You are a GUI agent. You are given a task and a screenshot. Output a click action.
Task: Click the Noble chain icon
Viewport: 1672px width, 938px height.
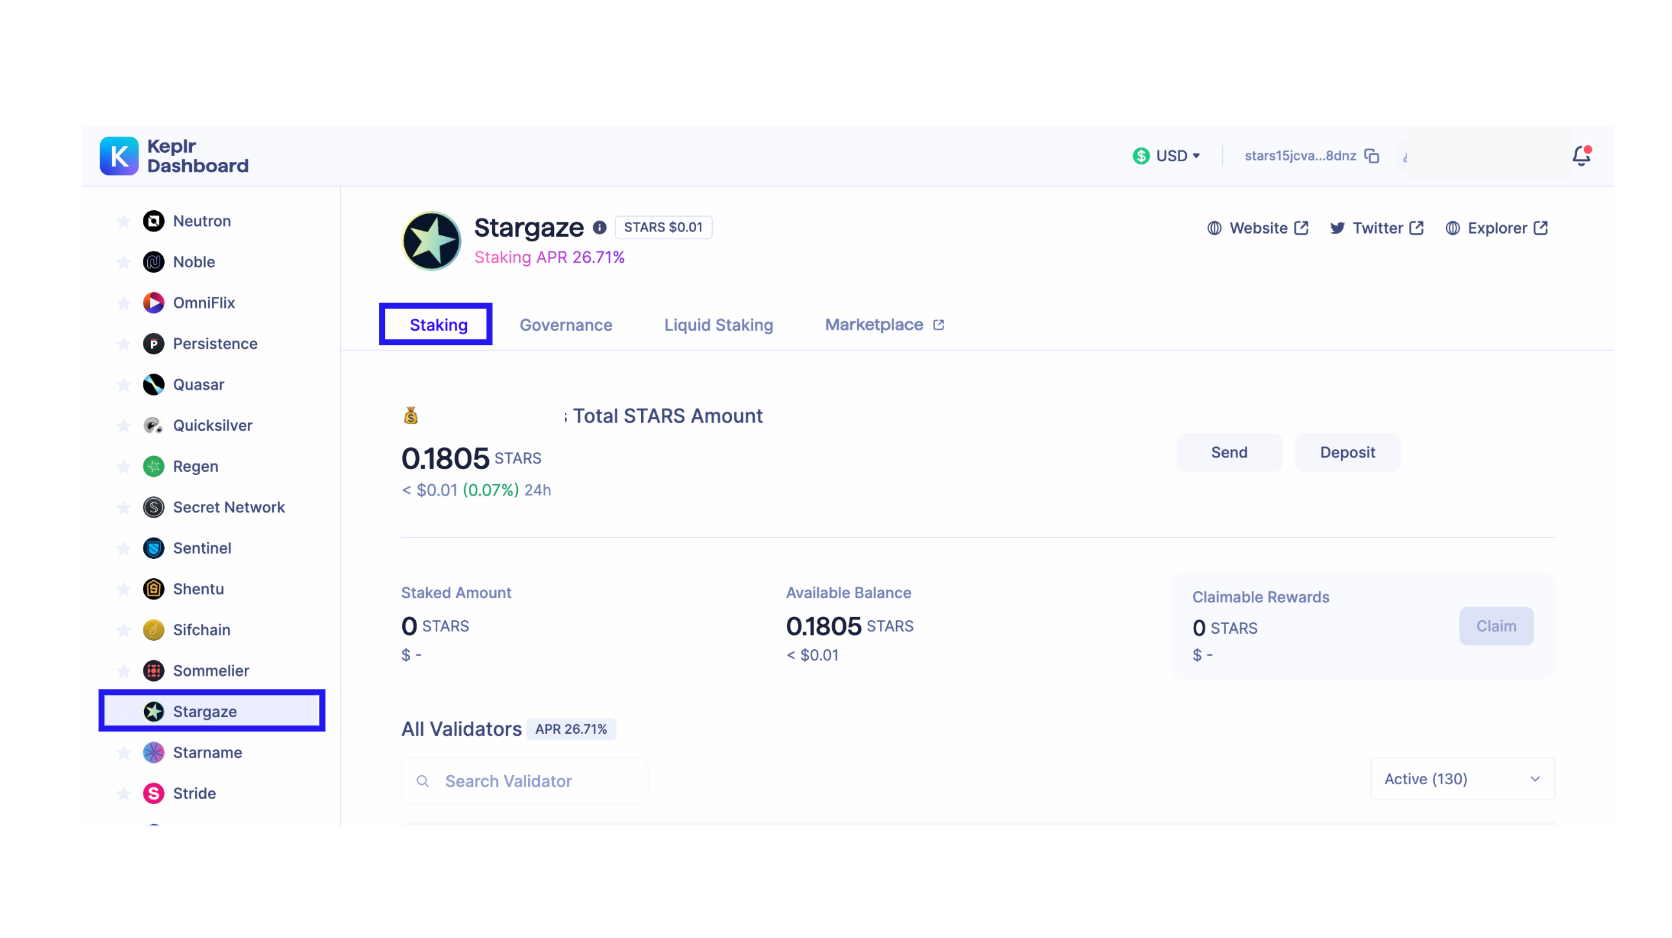click(153, 262)
